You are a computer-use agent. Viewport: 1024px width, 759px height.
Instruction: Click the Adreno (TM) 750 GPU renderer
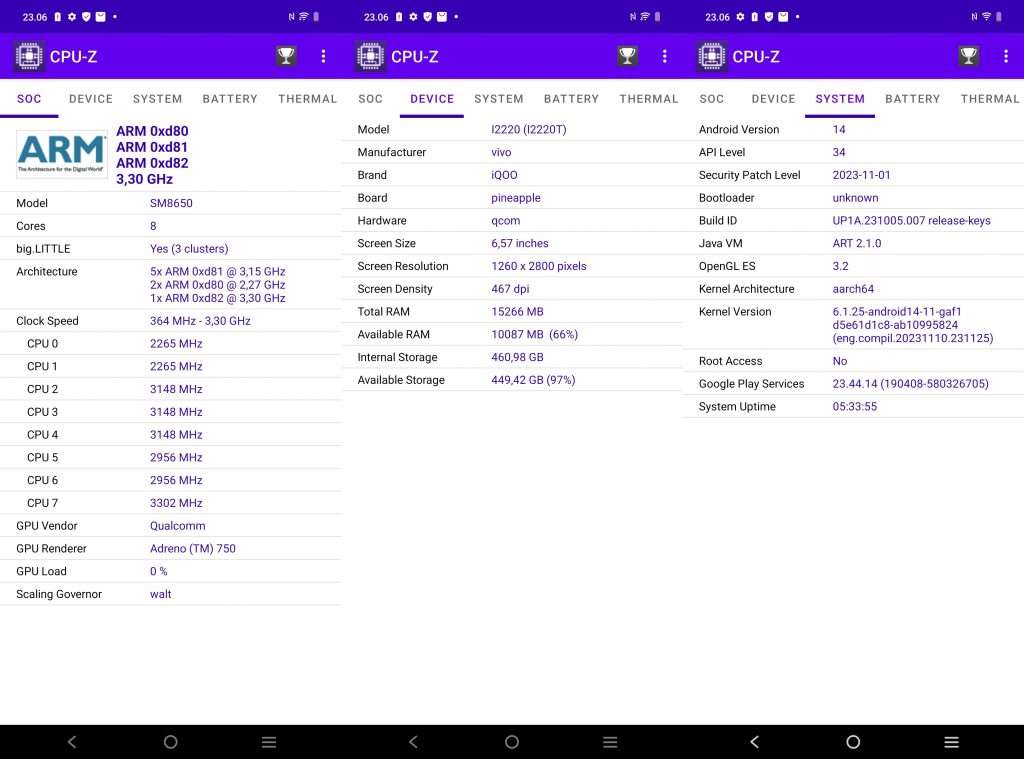193,549
